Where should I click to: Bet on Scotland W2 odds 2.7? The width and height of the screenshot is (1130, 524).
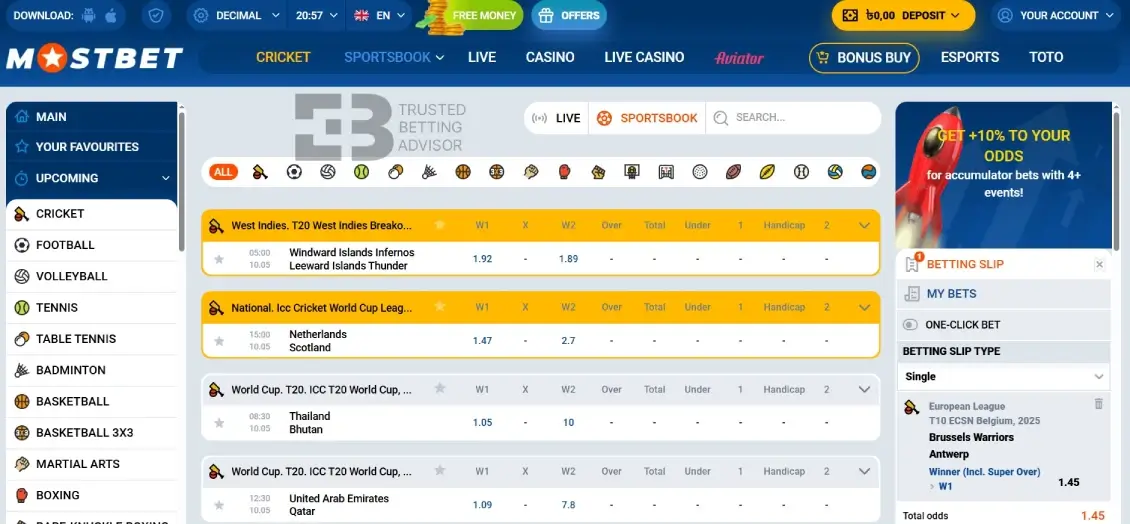click(569, 341)
